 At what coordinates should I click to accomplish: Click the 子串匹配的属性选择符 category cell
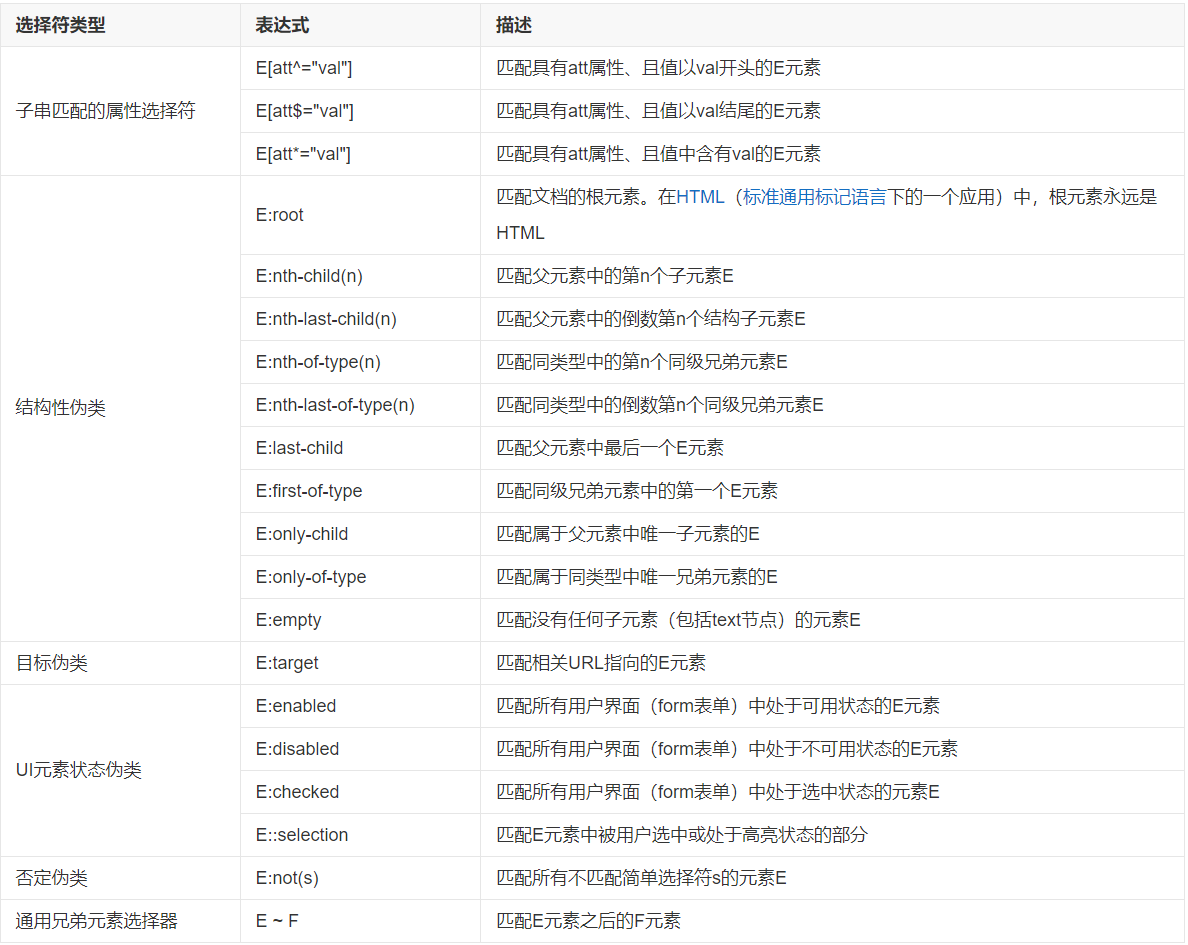point(105,111)
